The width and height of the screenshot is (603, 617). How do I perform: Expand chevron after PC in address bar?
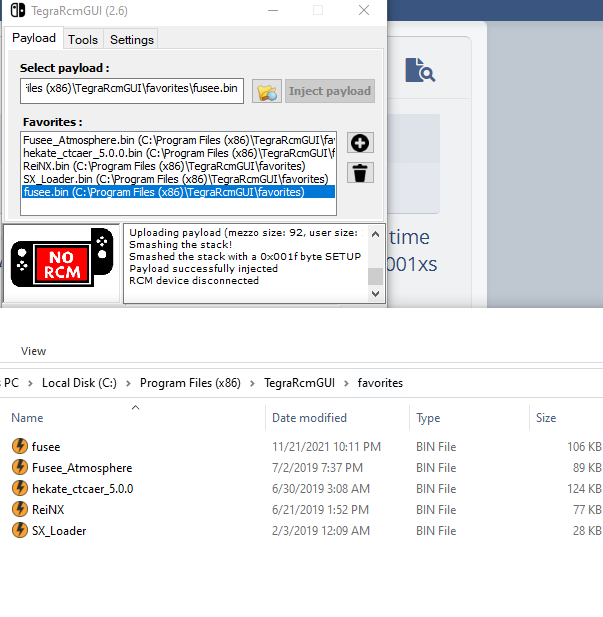tap(30, 383)
